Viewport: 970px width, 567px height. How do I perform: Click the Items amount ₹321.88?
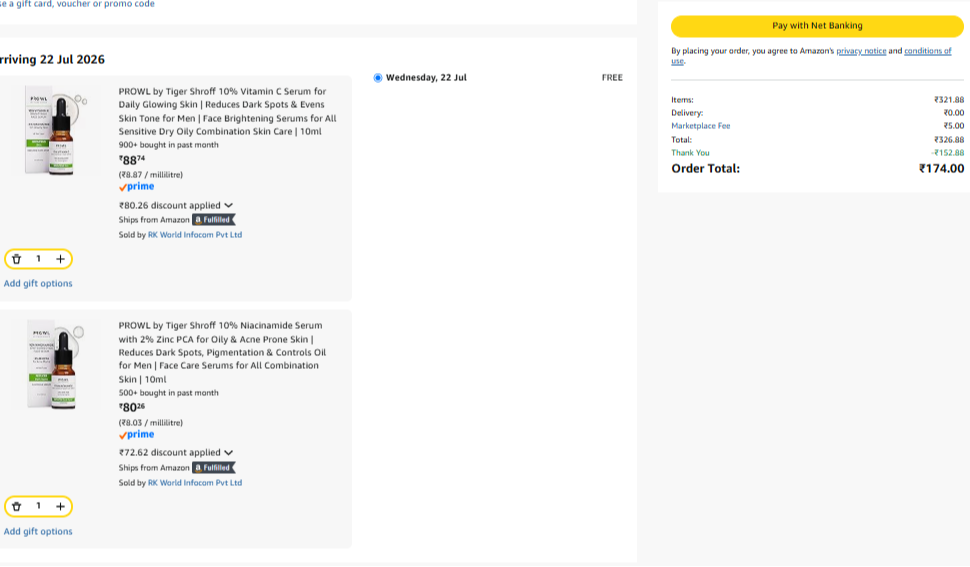[949, 100]
